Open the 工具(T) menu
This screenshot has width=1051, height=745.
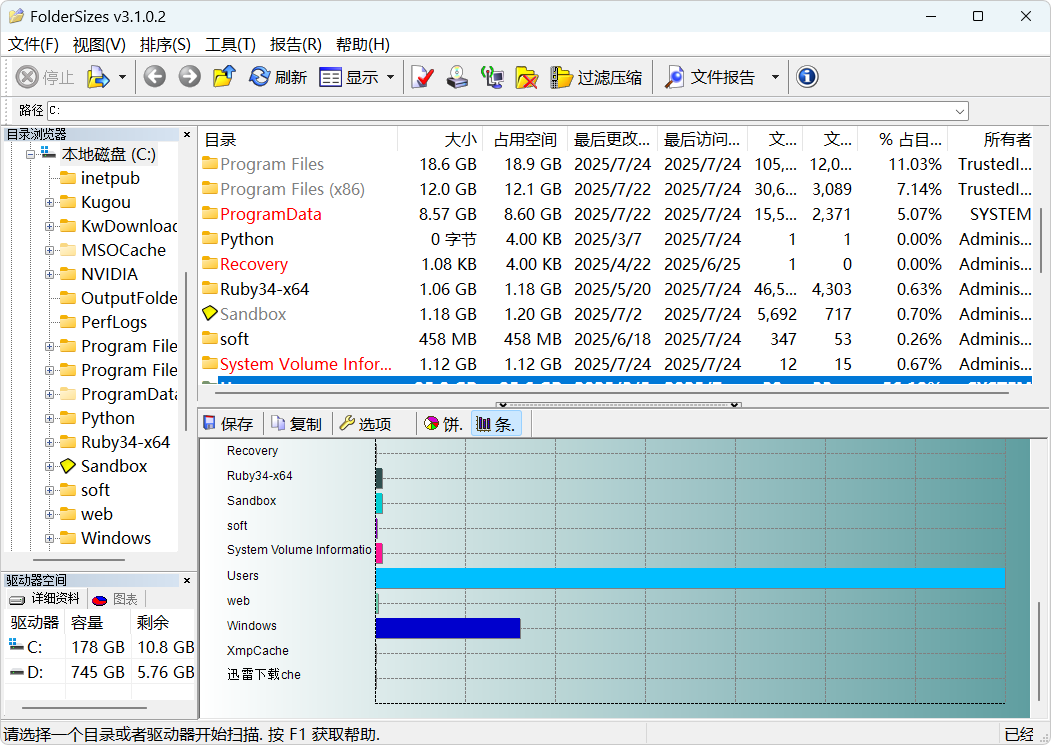pyautogui.click(x=230, y=44)
